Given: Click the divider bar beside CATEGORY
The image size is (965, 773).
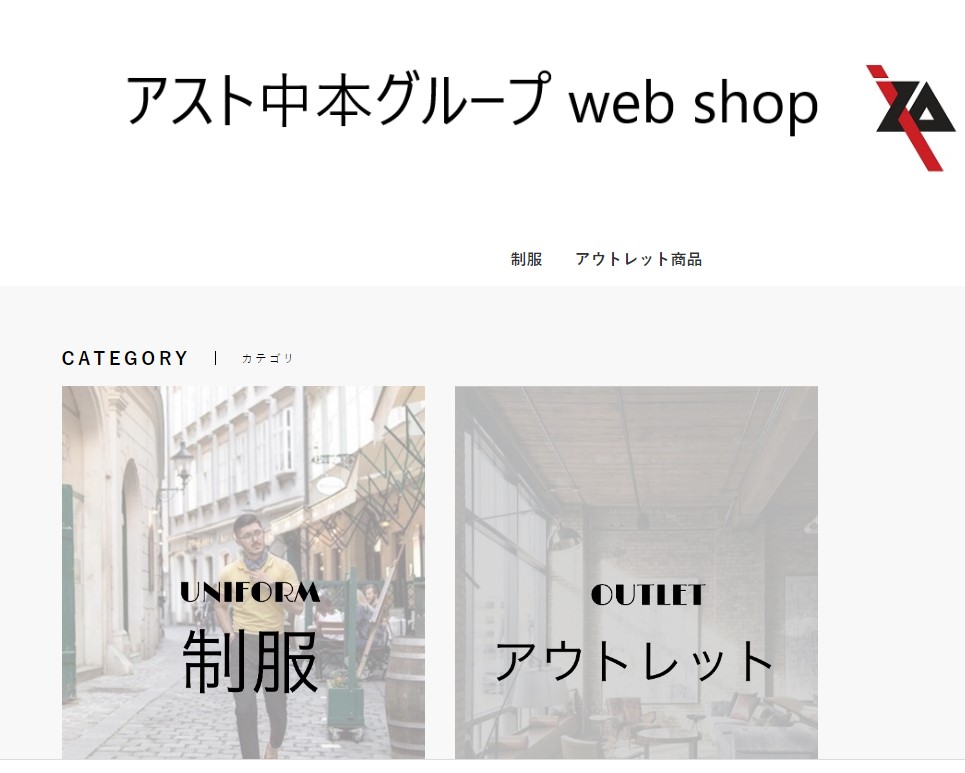Looking at the screenshot, I should (215, 358).
